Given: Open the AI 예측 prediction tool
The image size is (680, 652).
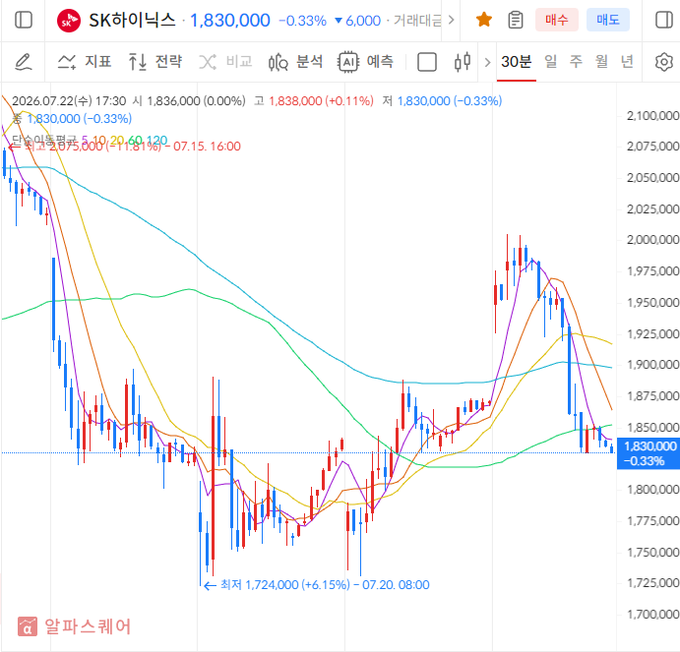Looking at the screenshot, I should tap(366, 62).
